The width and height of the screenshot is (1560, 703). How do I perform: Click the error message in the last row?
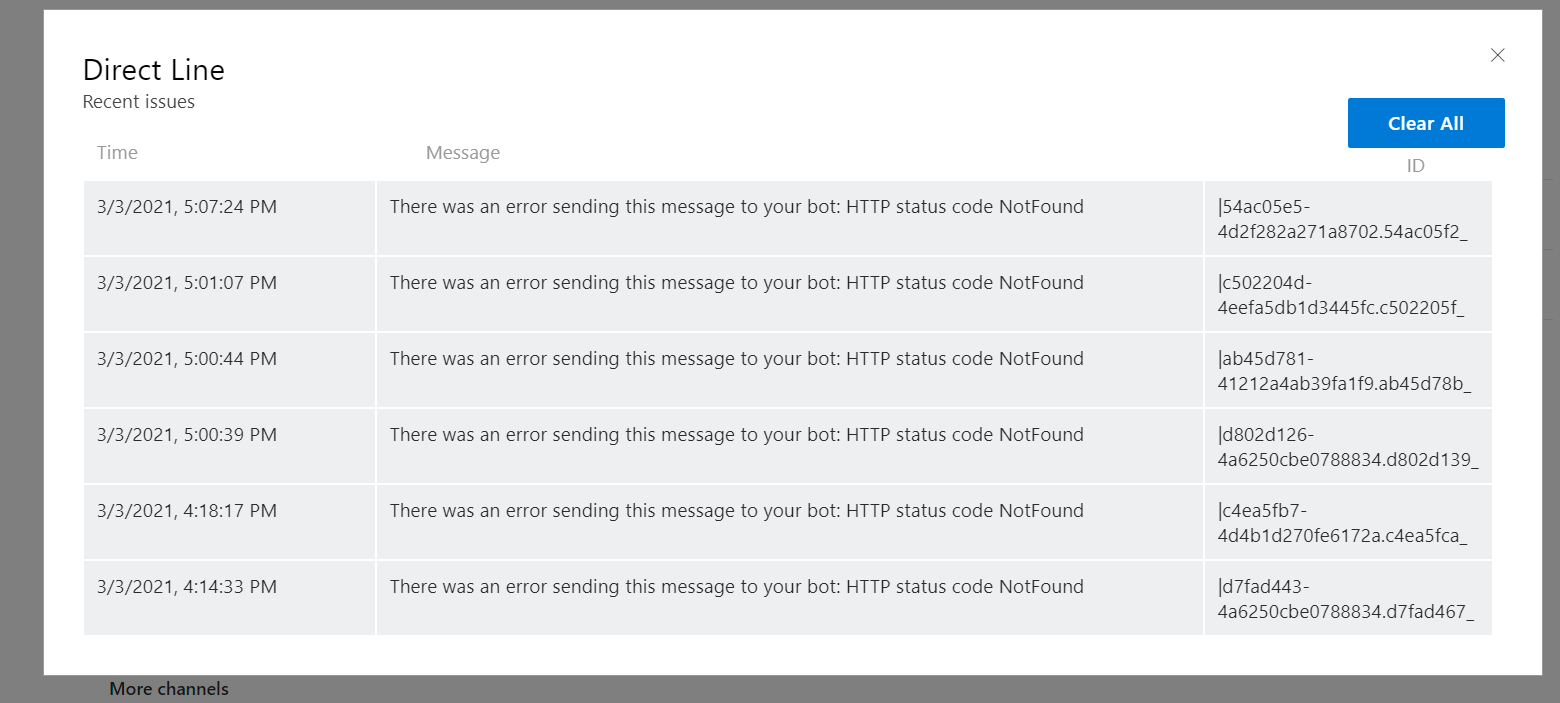pyautogui.click(x=736, y=588)
